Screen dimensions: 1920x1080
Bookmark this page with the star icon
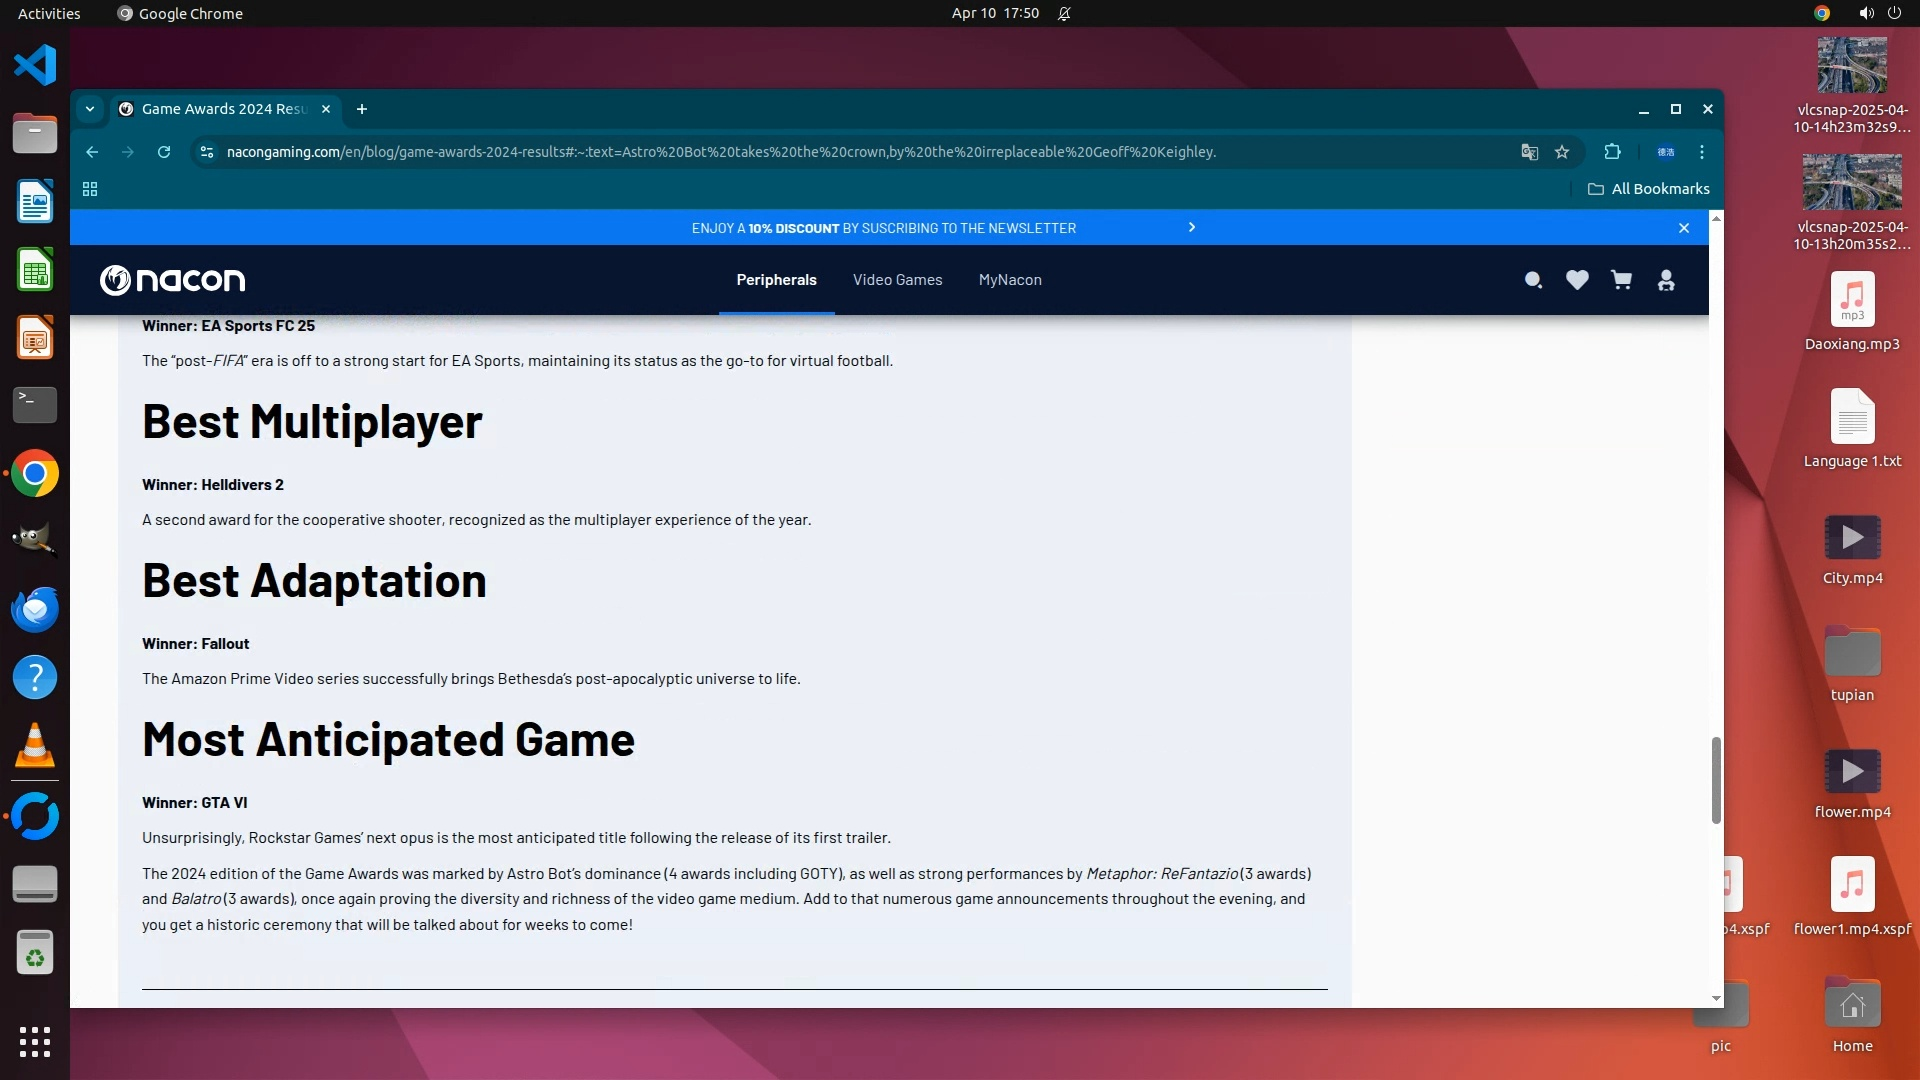pos(1562,152)
